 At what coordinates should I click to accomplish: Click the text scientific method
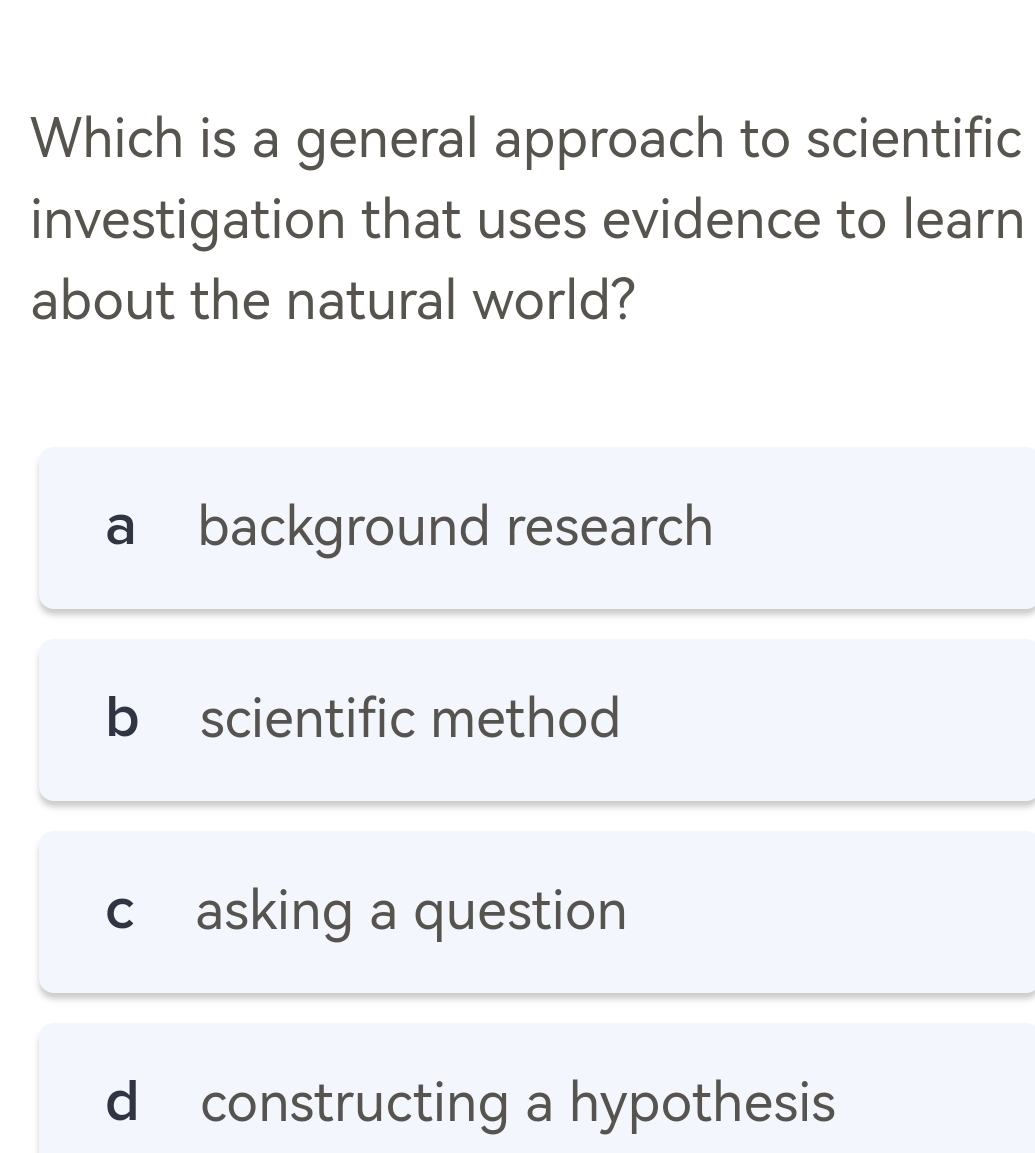pyautogui.click(x=410, y=719)
